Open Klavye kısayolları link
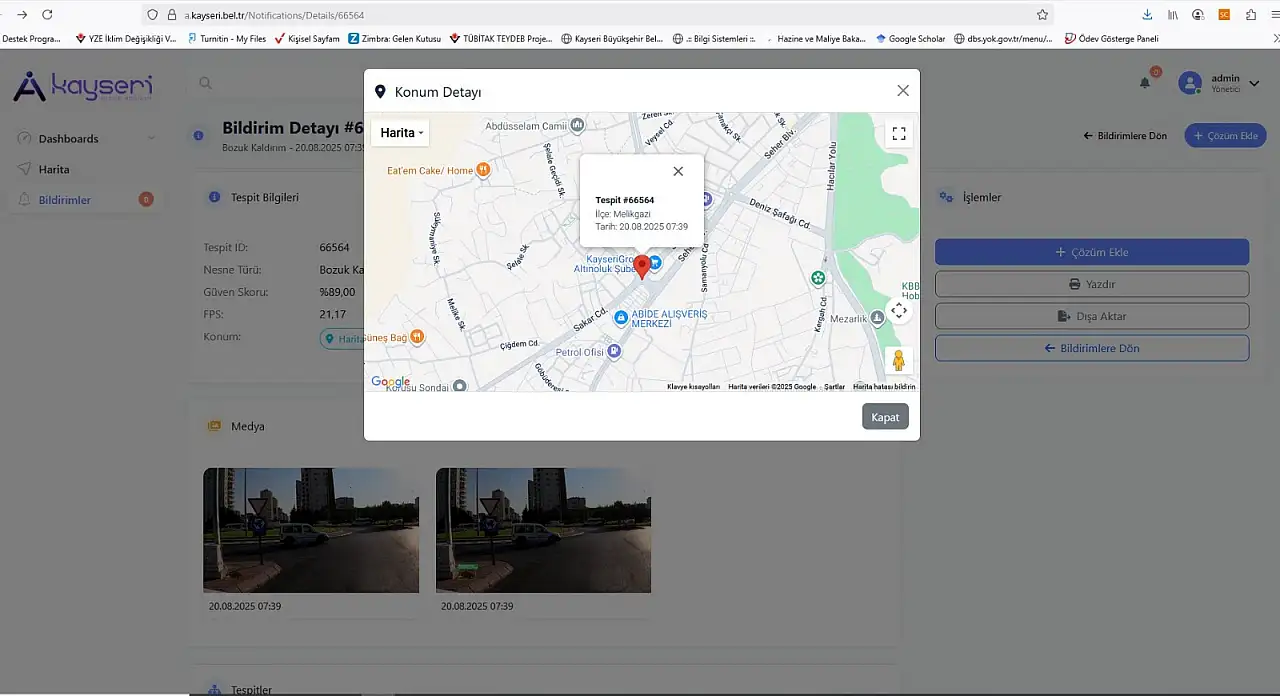The image size is (1280, 696). [x=693, y=387]
